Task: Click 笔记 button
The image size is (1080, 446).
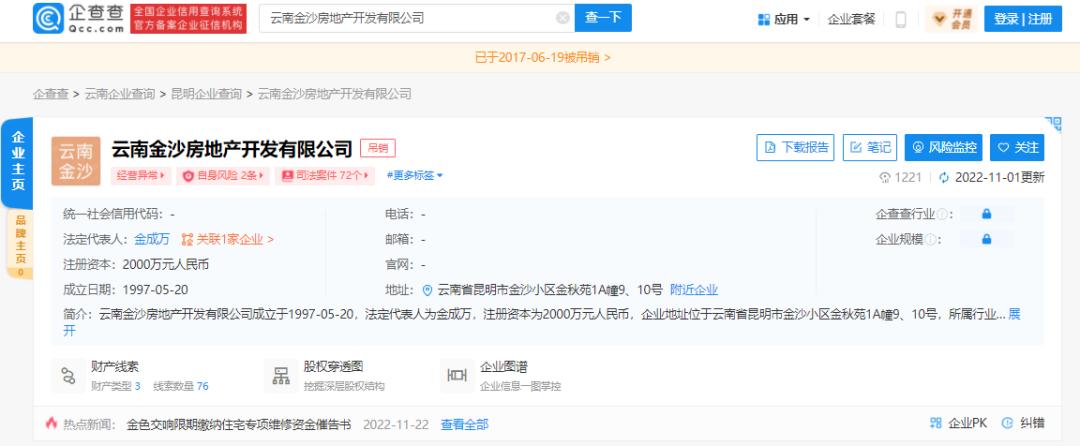Action: (870, 147)
